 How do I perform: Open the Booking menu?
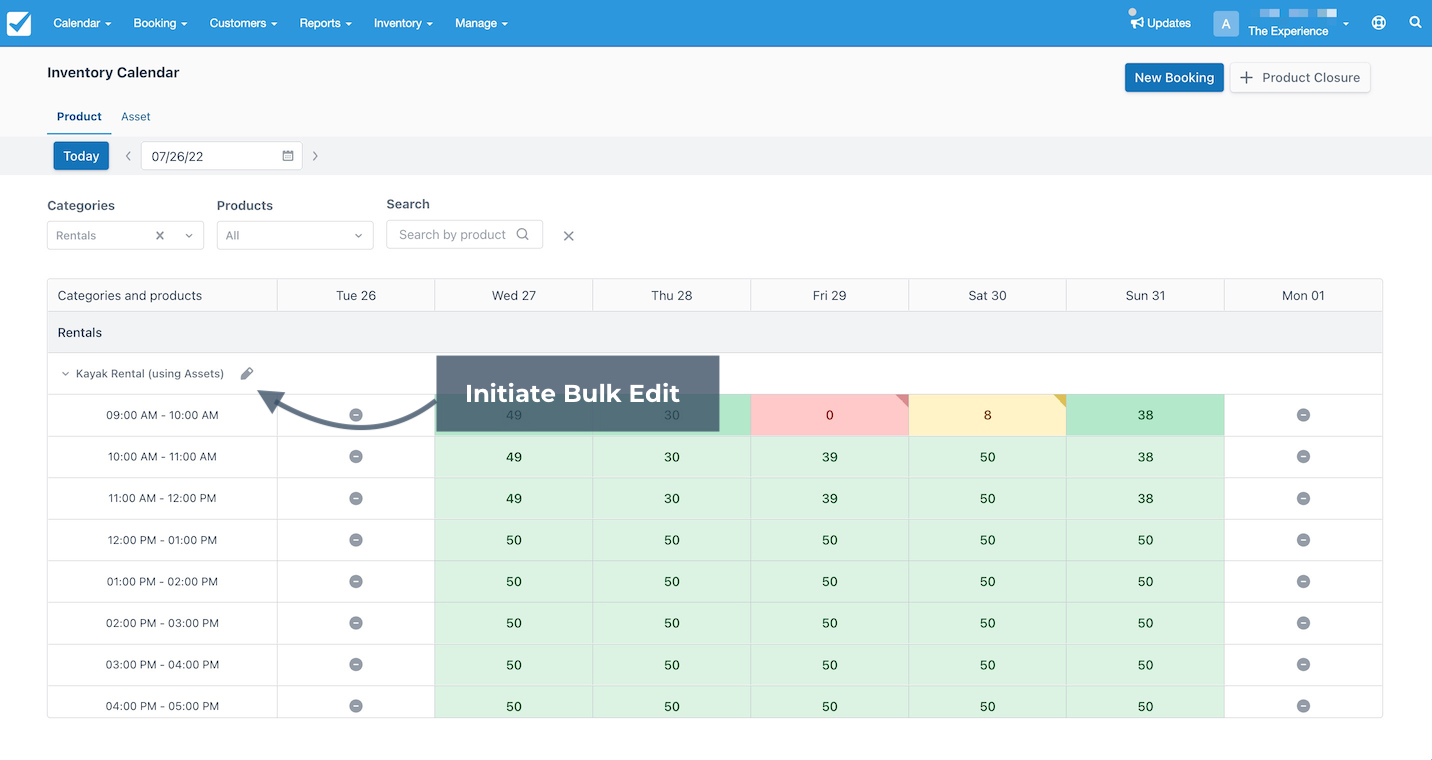pos(160,23)
